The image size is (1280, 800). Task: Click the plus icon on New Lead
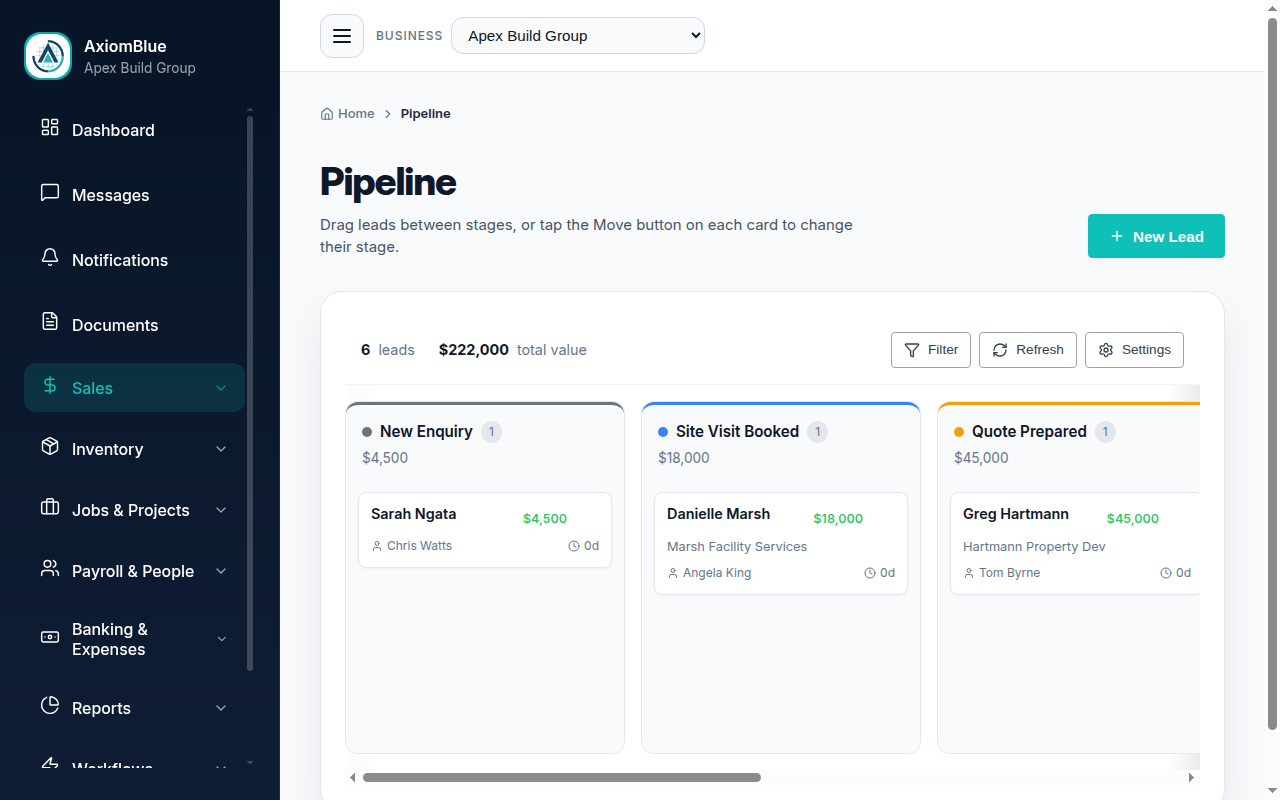pyautogui.click(x=1117, y=237)
